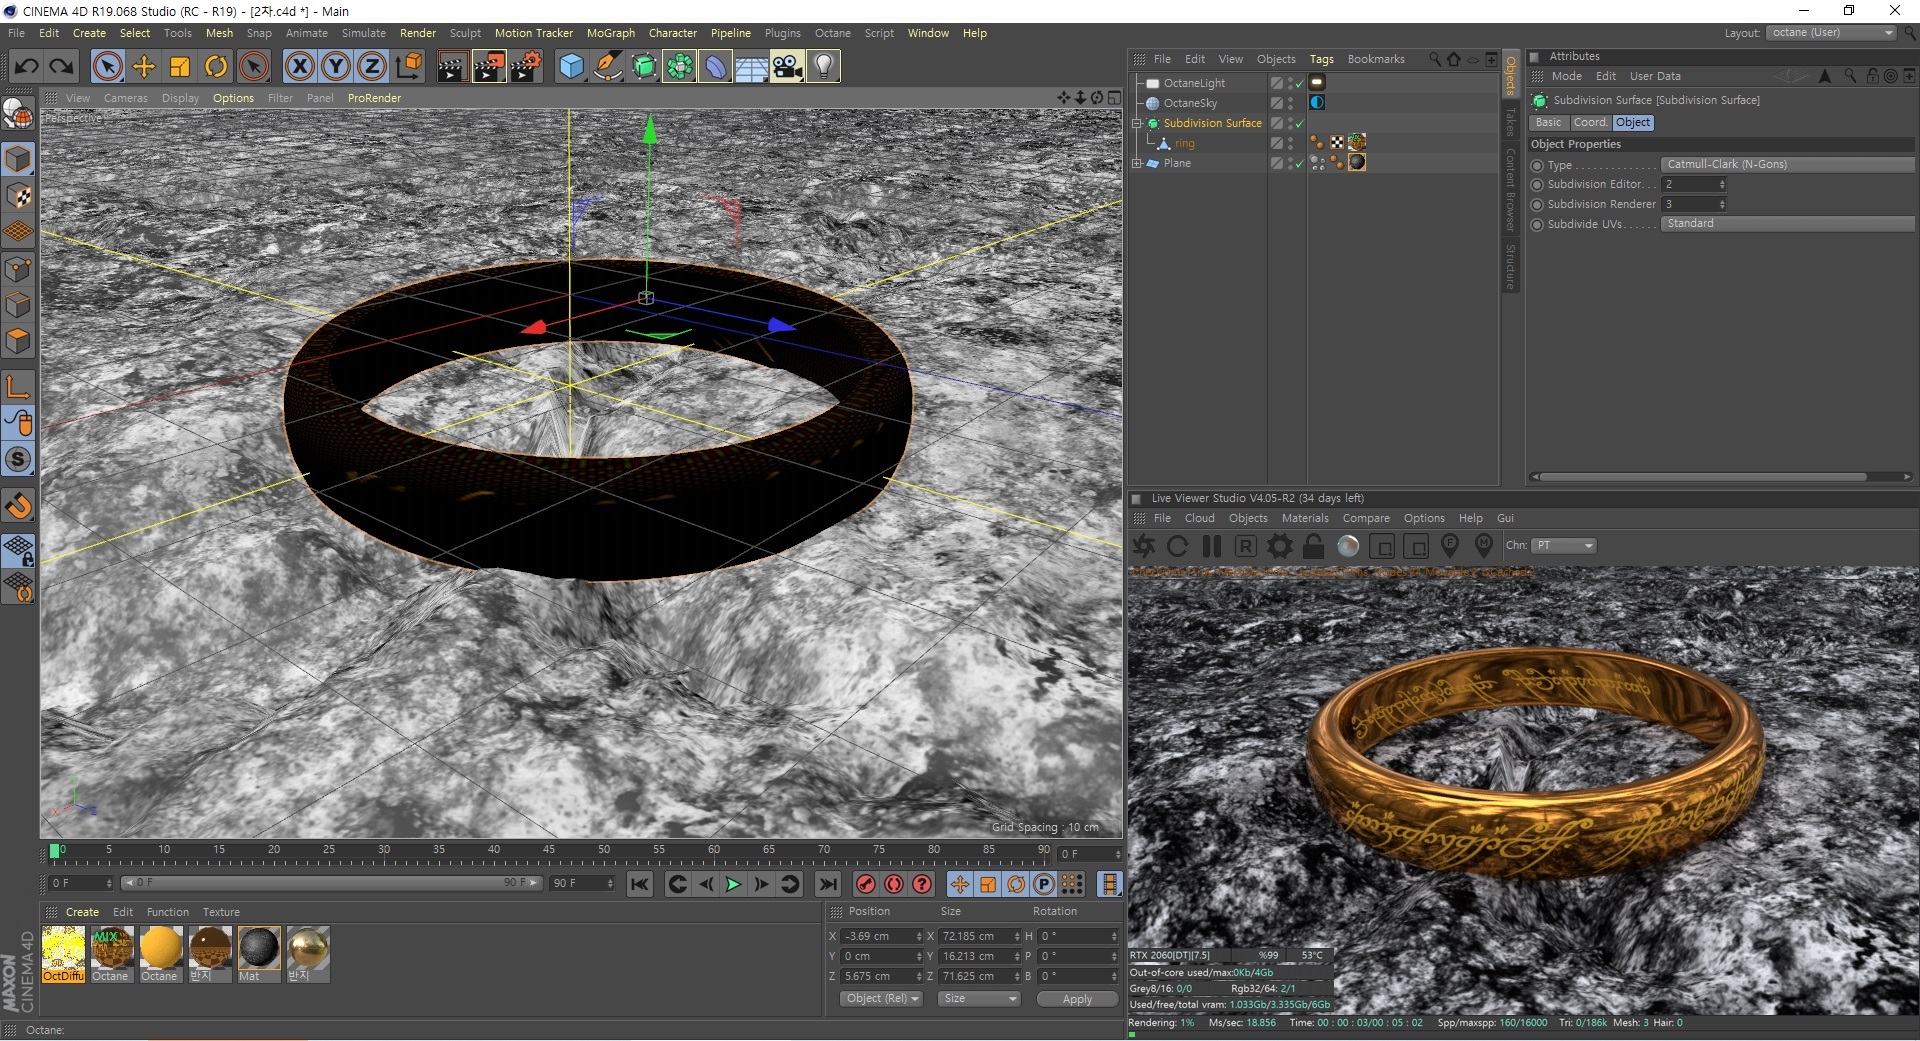Click the Undo arrow in top toolbar
This screenshot has height=1041, width=1920.
[27, 67]
